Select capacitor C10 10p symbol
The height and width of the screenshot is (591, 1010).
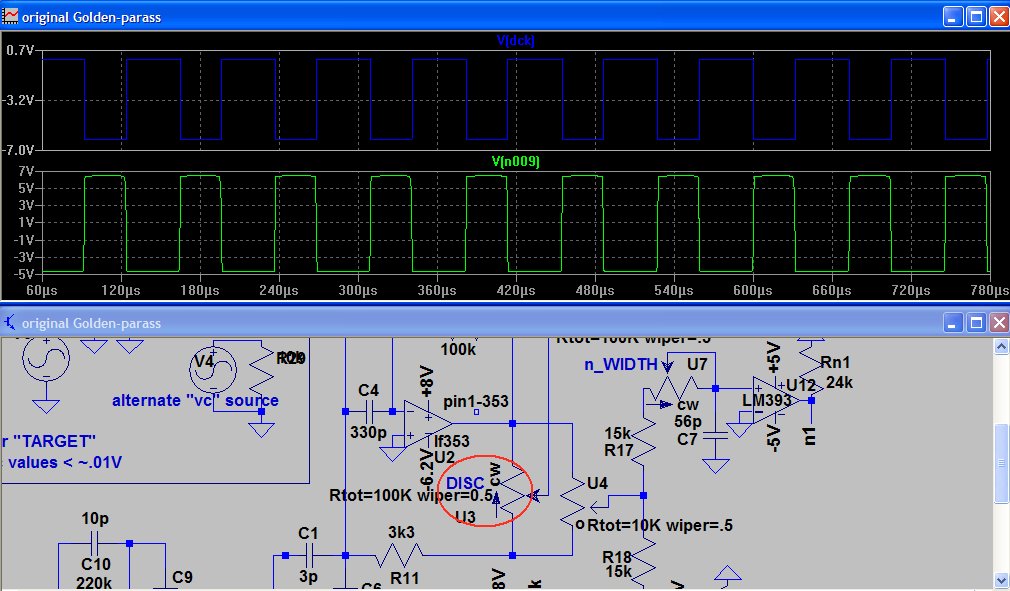(x=95, y=543)
